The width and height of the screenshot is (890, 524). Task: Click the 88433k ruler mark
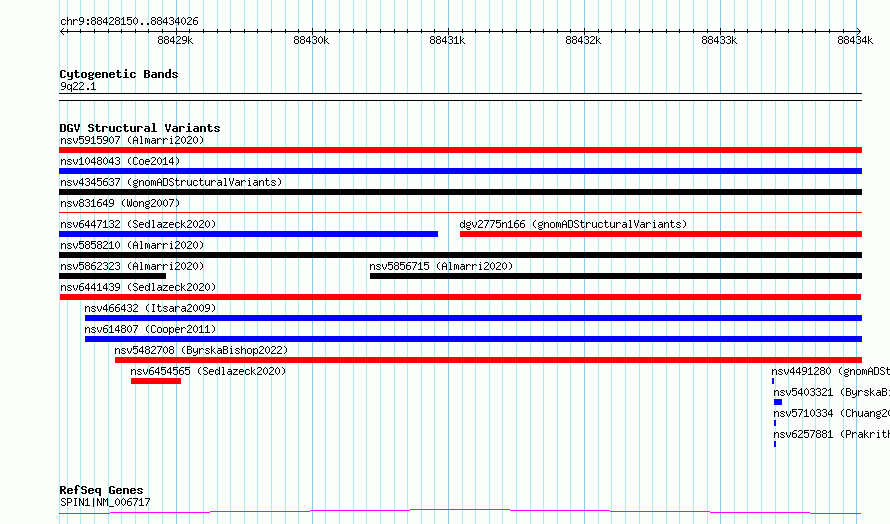pyautogui.click(x=719, y=40)
